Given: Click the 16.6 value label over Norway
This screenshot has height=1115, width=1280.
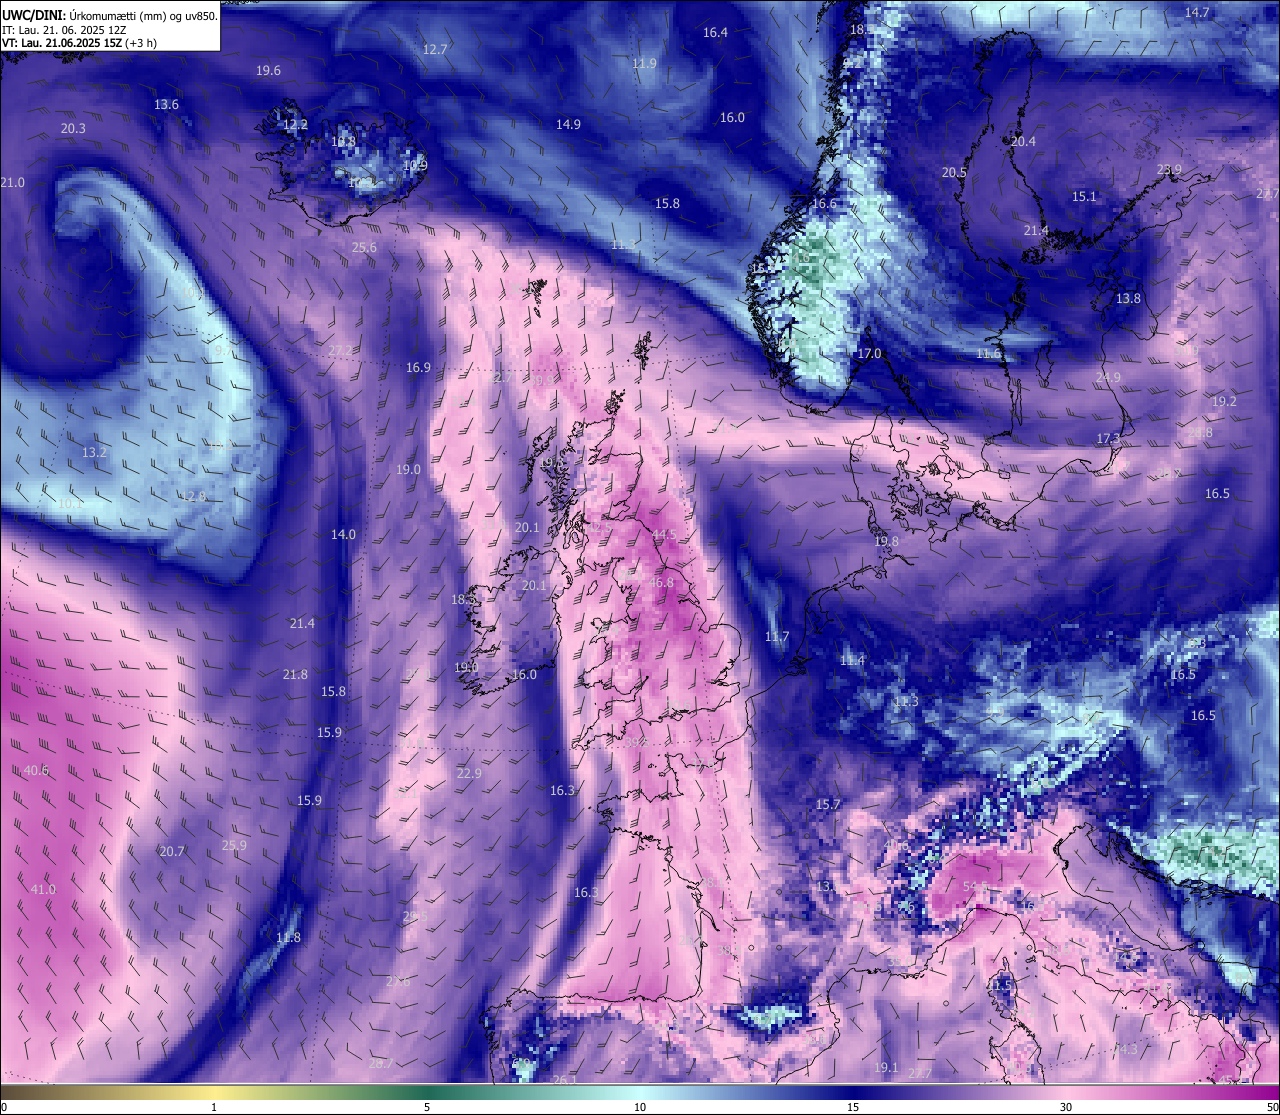Looking at the screenshot, I should coord(824,203).
